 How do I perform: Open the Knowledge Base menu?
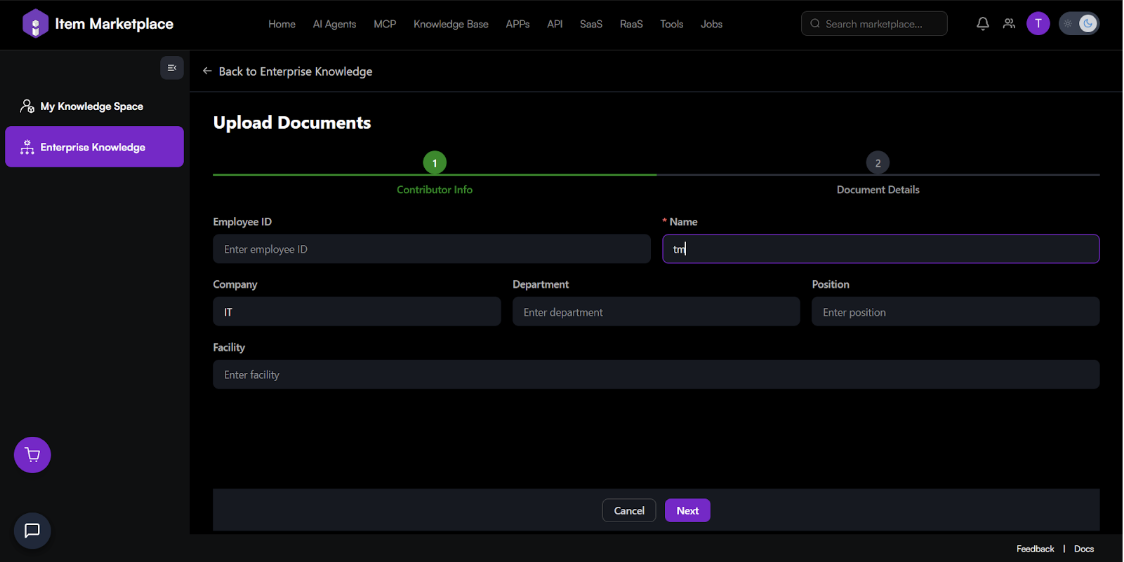point(451,24)
